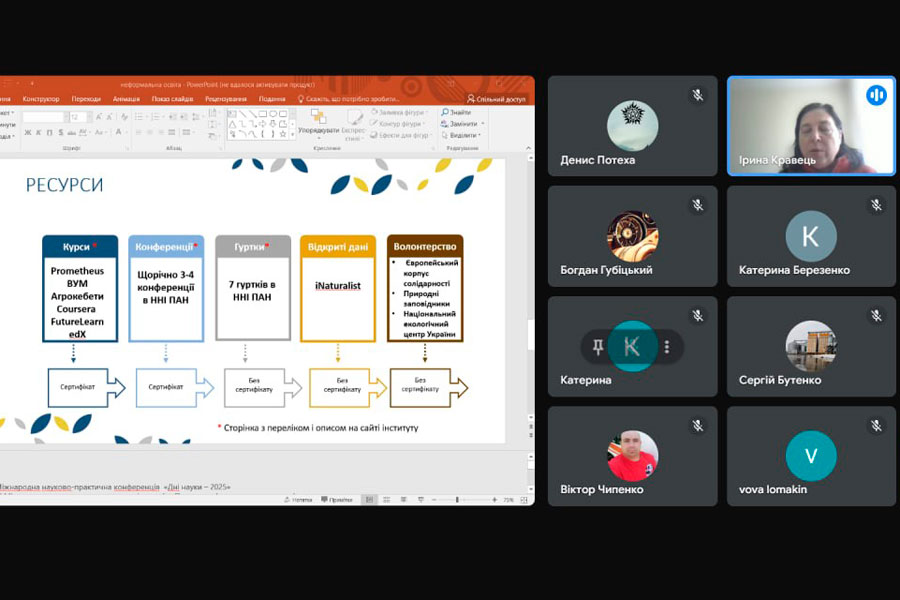This screenshot has width=900, height=600.
Task: Click the Курси box header on slide
Action: pyautogui.click(x=80, y=247)
